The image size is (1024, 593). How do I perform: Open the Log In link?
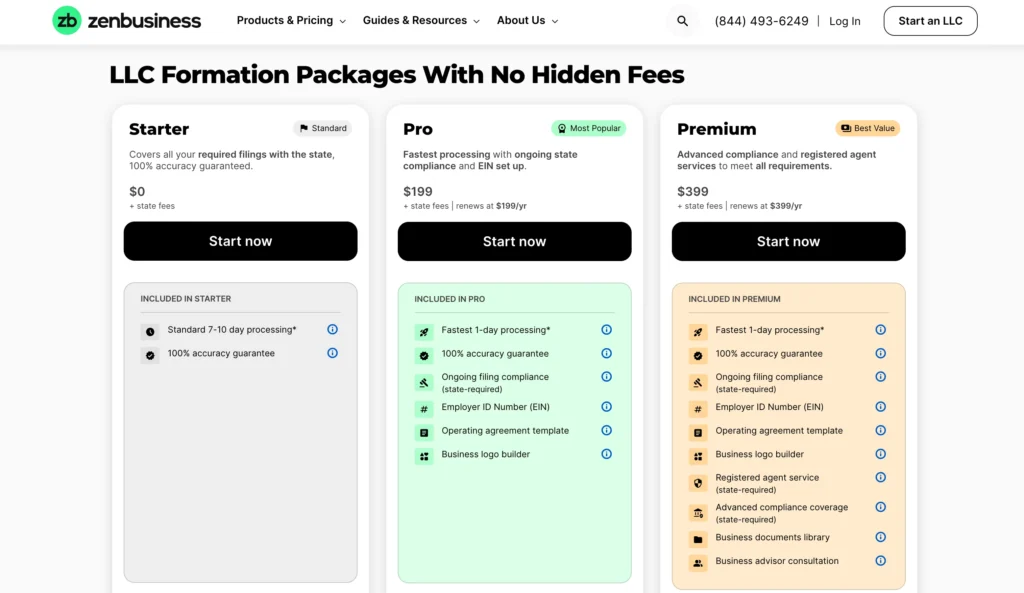(x=844, y=20)
